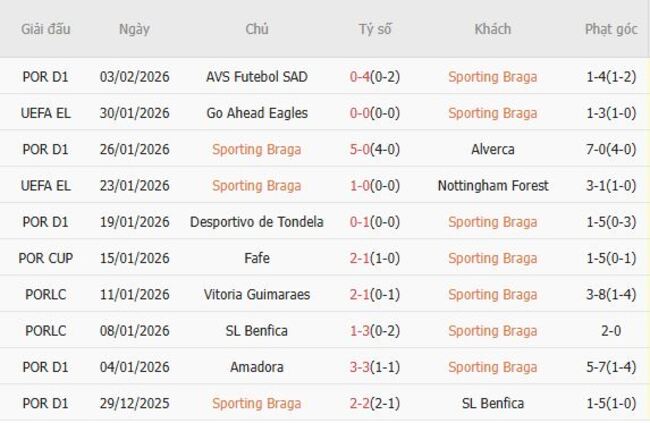Open the Amadora team link
Screen dimensions: 650x423
coord(256,367)
